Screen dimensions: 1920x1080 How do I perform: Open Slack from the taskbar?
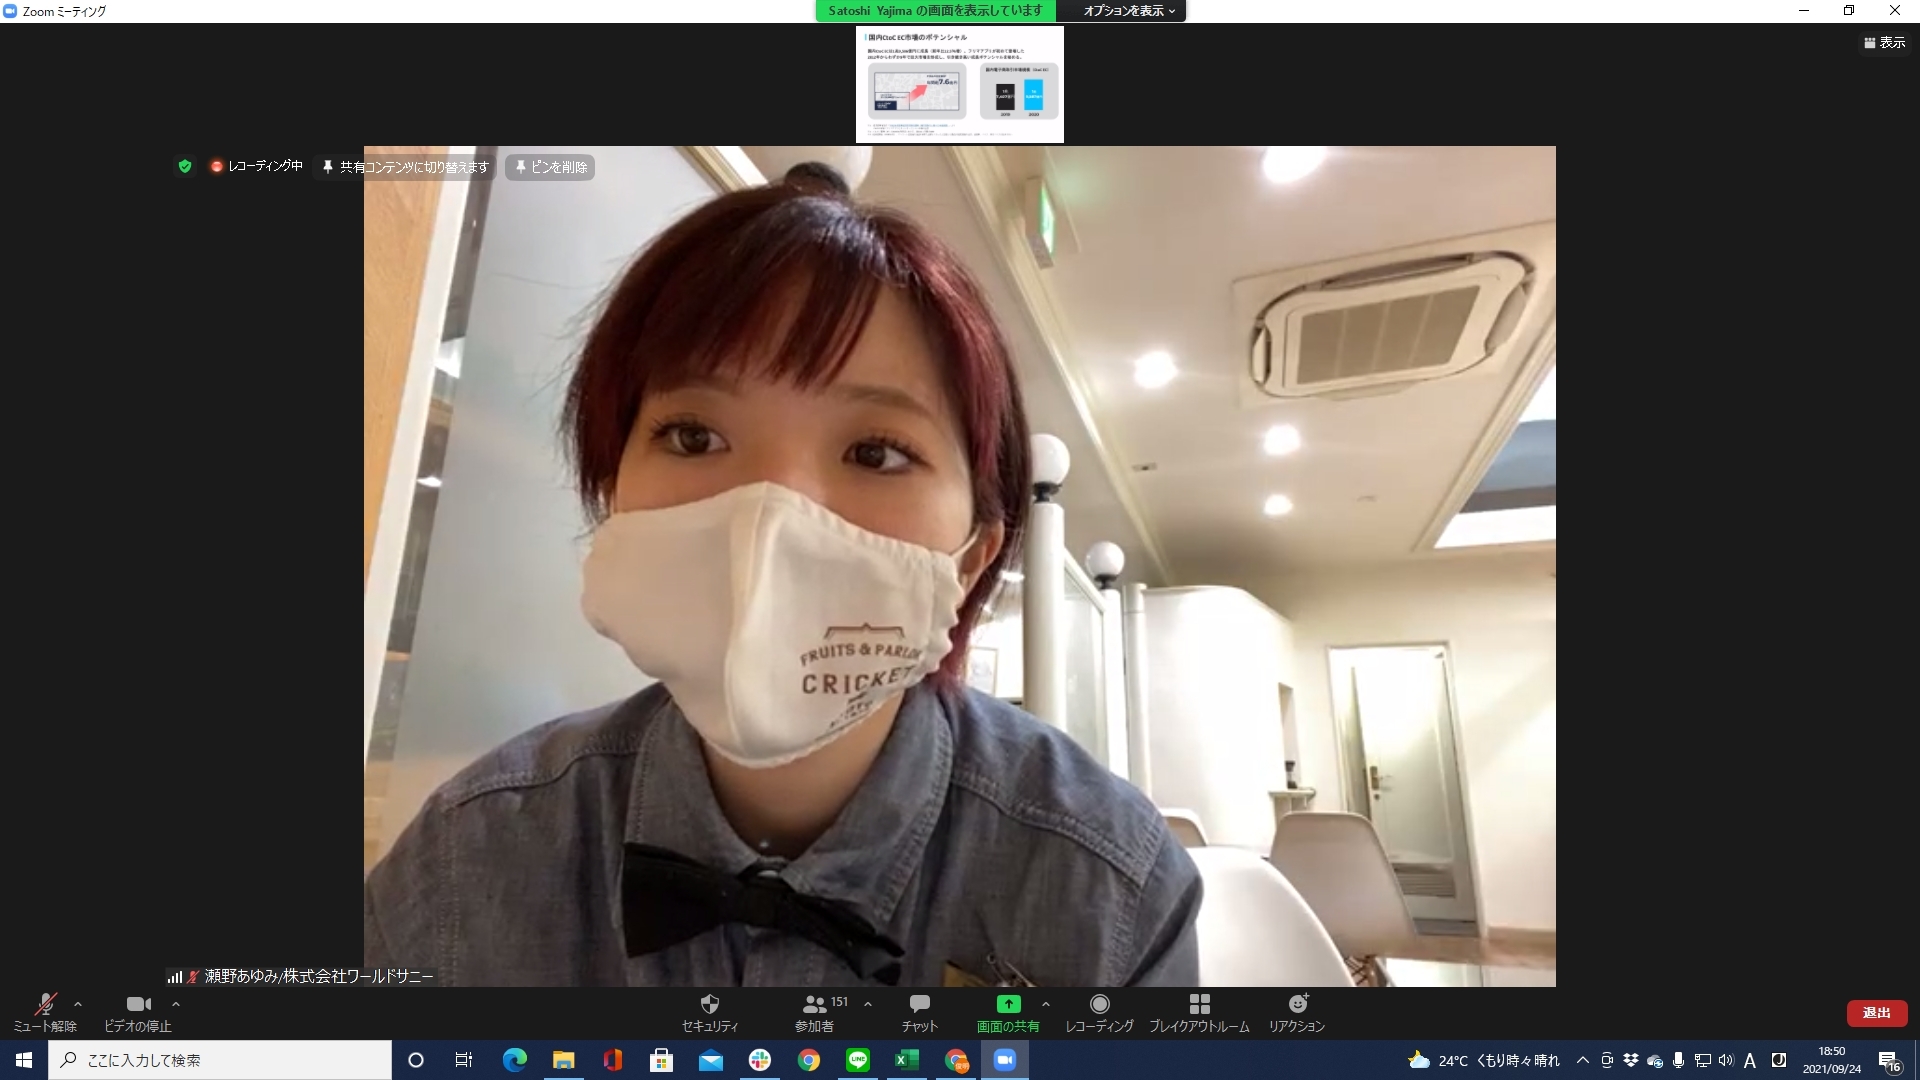pyautogui.click(x=760, y=1060)
